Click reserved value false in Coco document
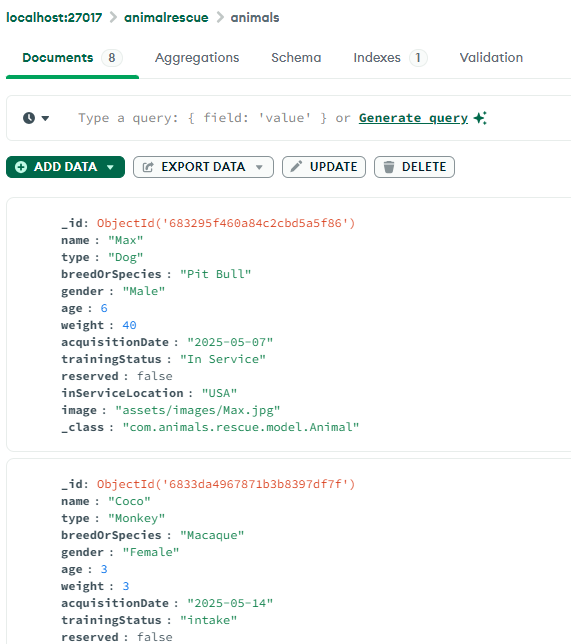Image resolution: width=571 pixels, height=644 pixels. [x=154, y=637]
